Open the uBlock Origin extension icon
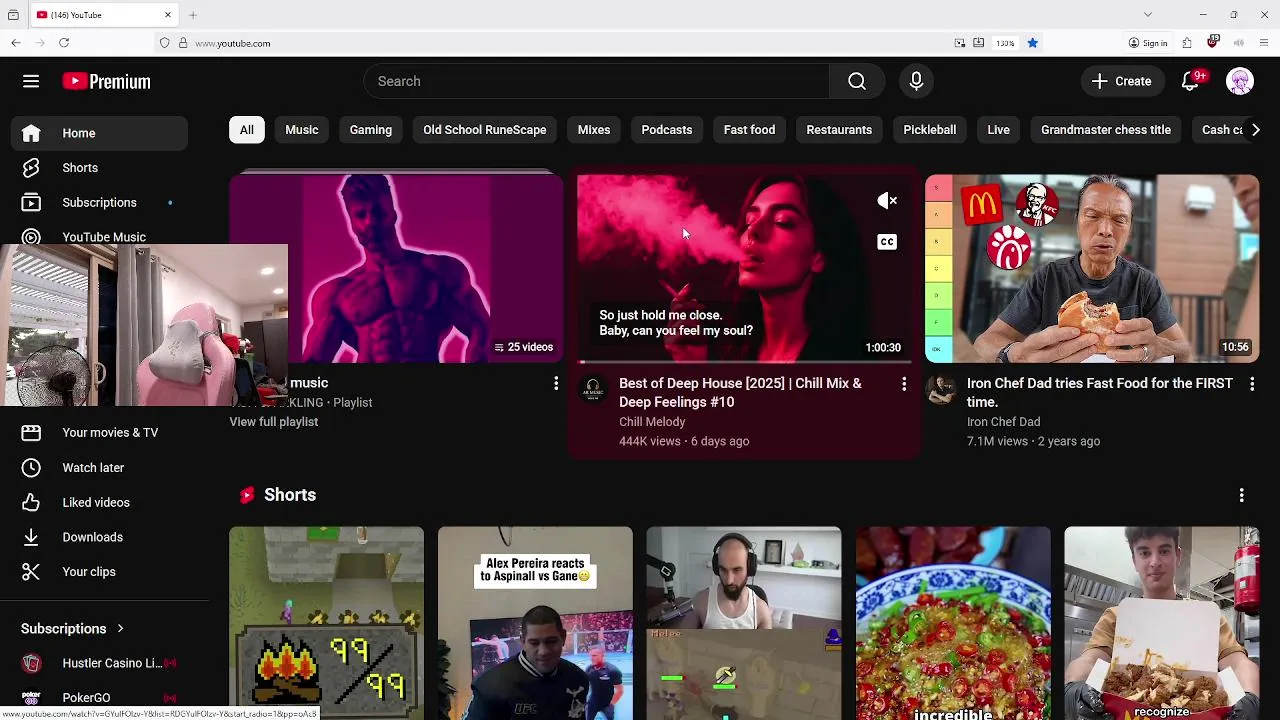 [x=1213, y=43]
